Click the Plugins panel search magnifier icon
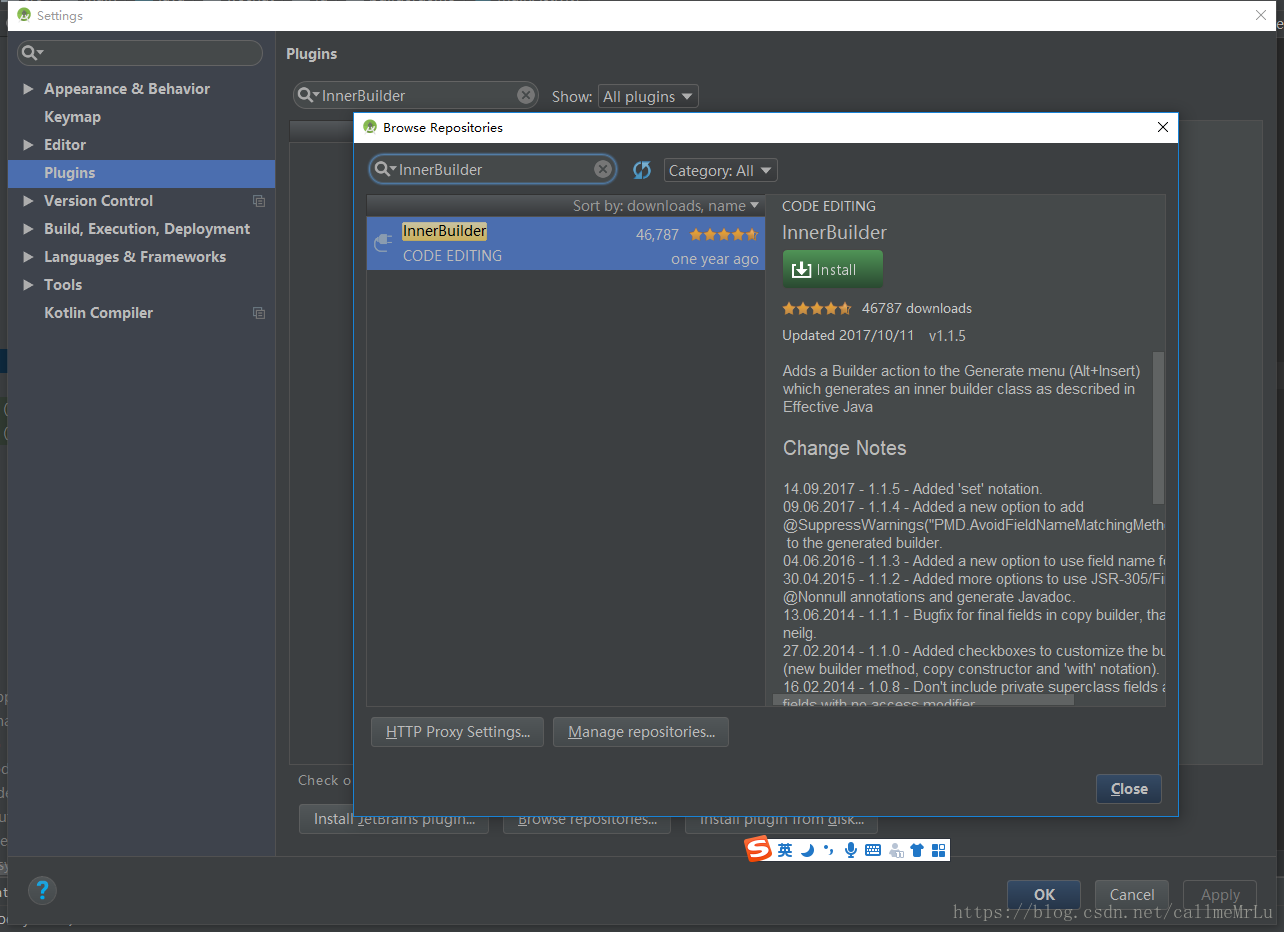Viewport: 1284px width, 932px height. (308, 95)
